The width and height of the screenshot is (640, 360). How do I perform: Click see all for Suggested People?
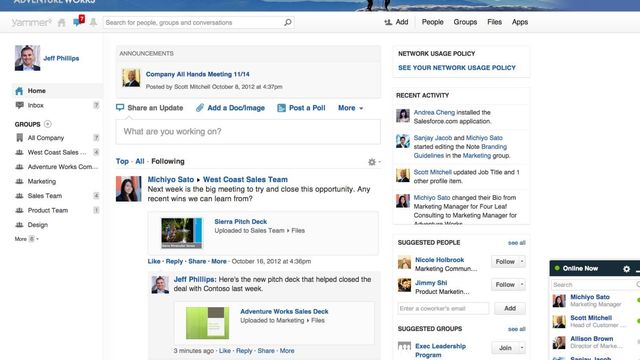coord(516,243)
